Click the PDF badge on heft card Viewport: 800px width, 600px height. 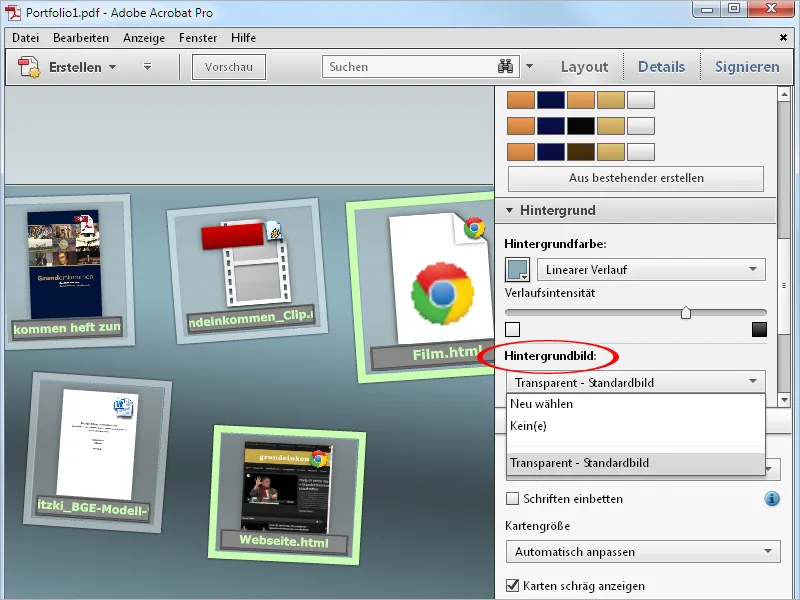point(85,223)
